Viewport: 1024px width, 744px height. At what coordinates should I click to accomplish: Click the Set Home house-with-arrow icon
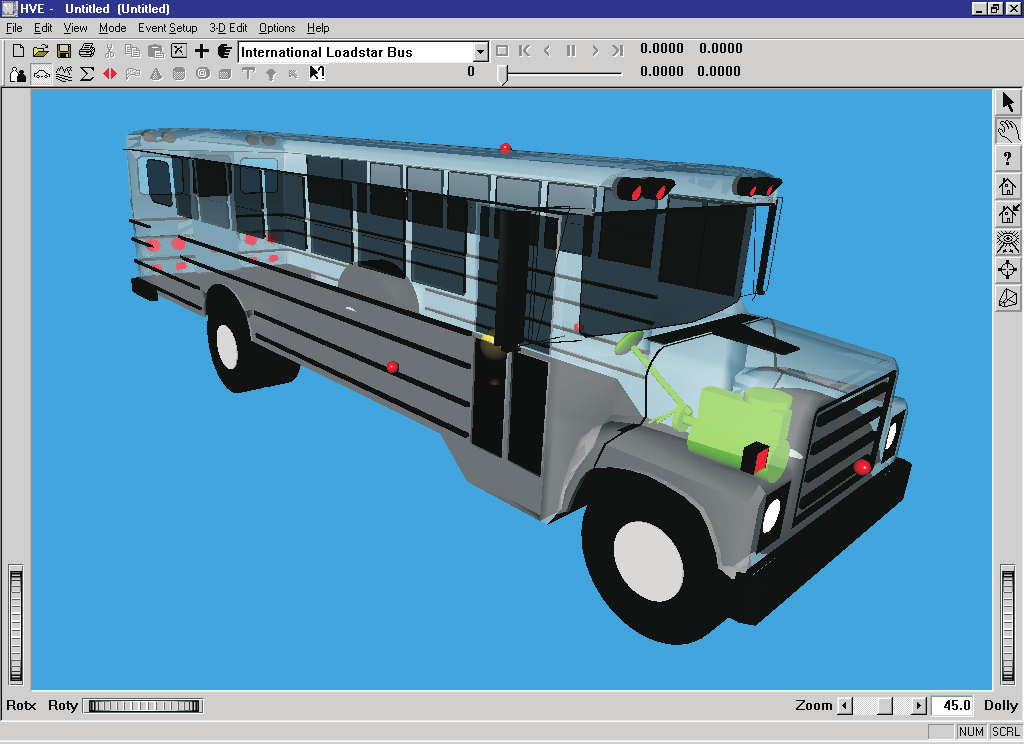(x=1008, y=214)
